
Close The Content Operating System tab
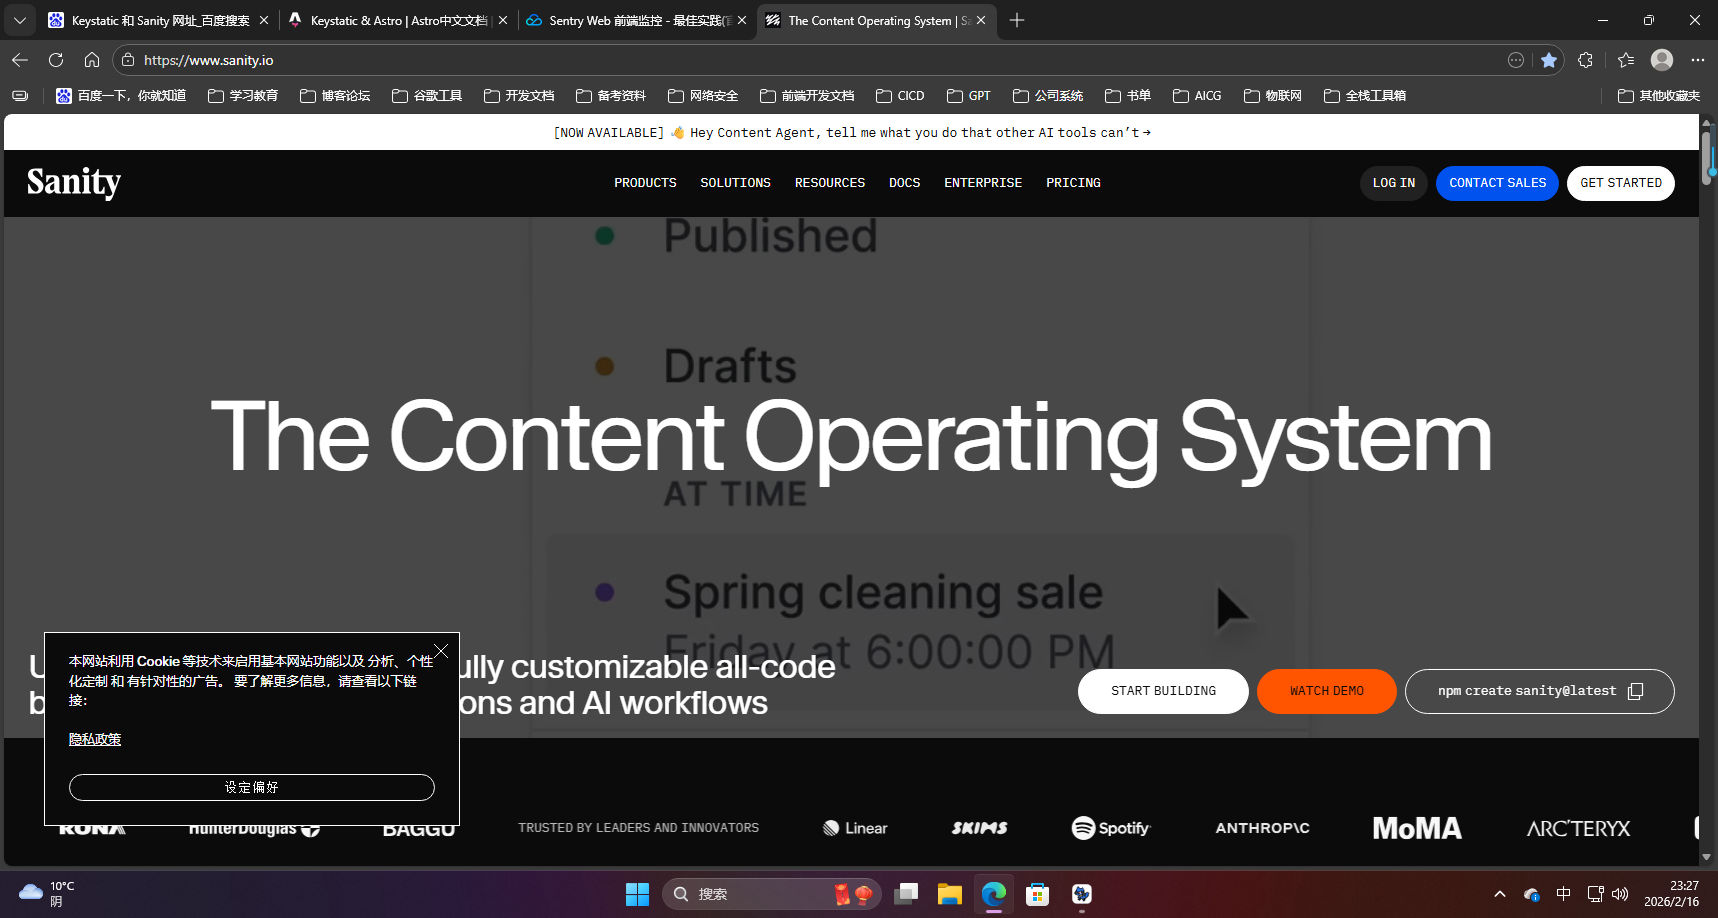981,20
